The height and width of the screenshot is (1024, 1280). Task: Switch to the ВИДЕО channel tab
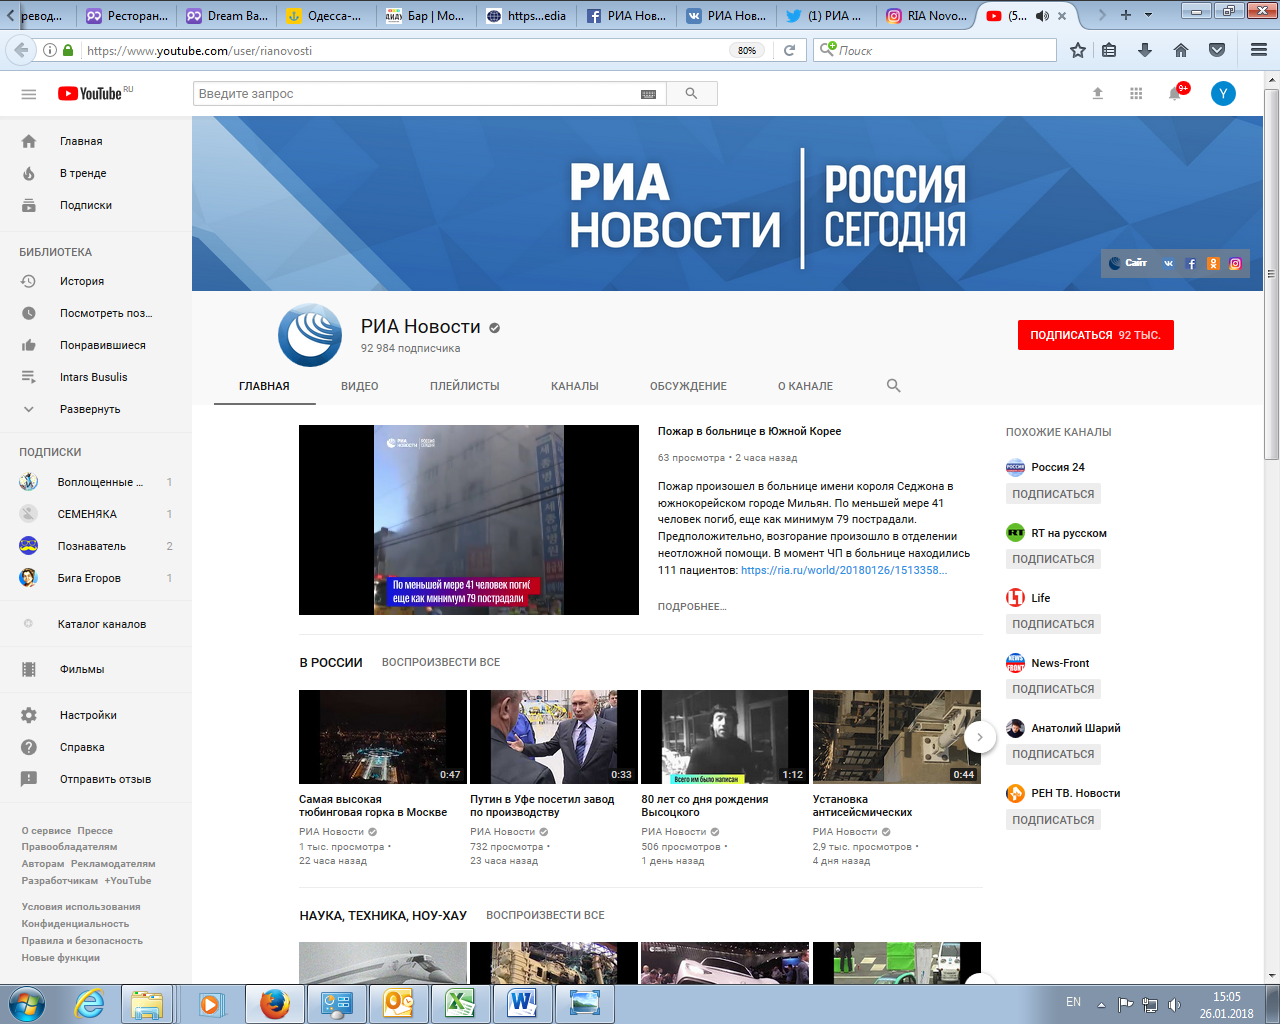pos(360,386)
